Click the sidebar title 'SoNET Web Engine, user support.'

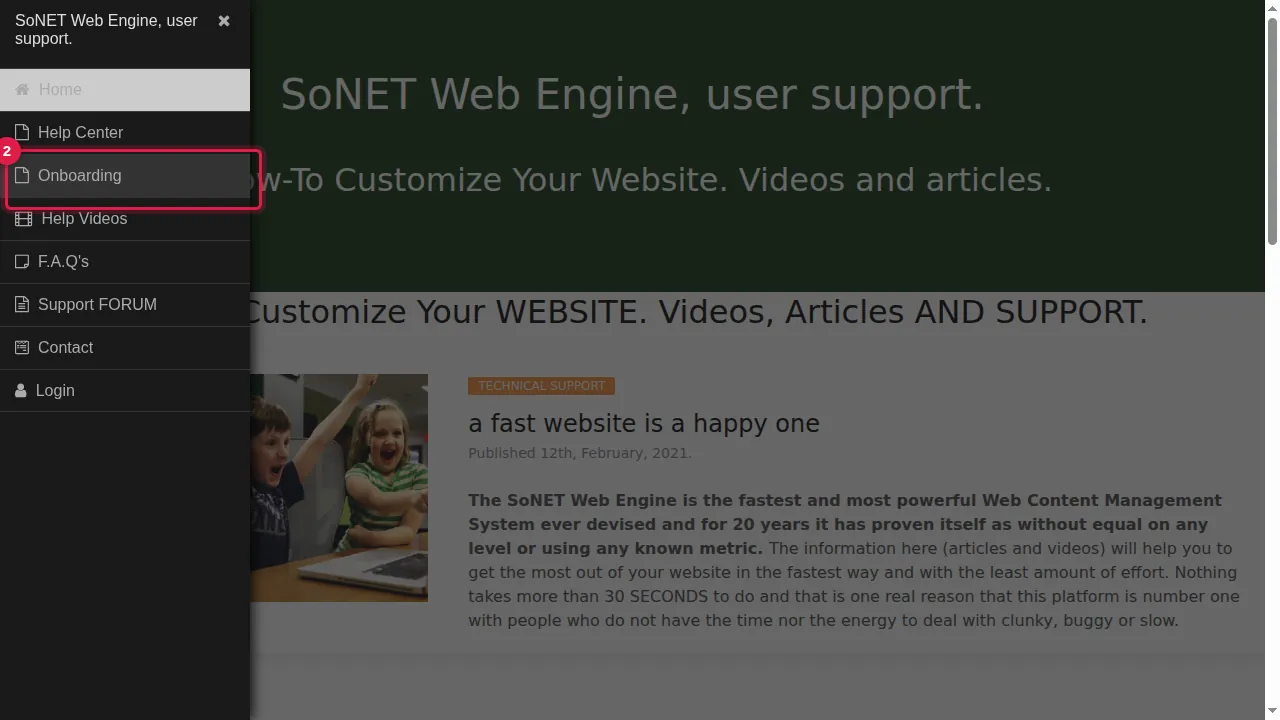pos(106,30)
